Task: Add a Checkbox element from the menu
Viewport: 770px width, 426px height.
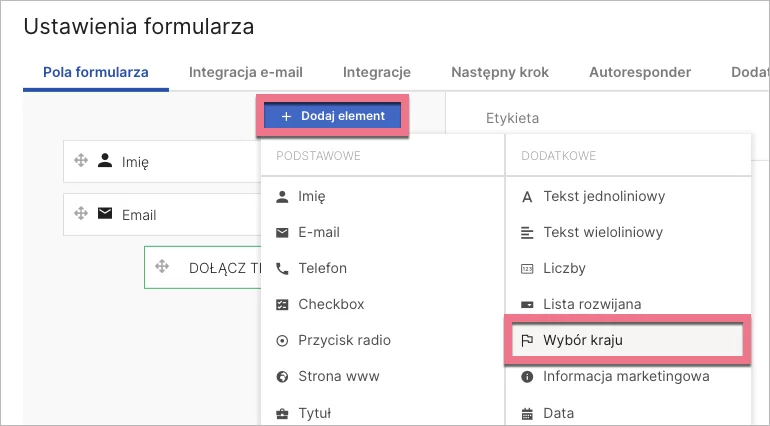Action: point(331,304)
